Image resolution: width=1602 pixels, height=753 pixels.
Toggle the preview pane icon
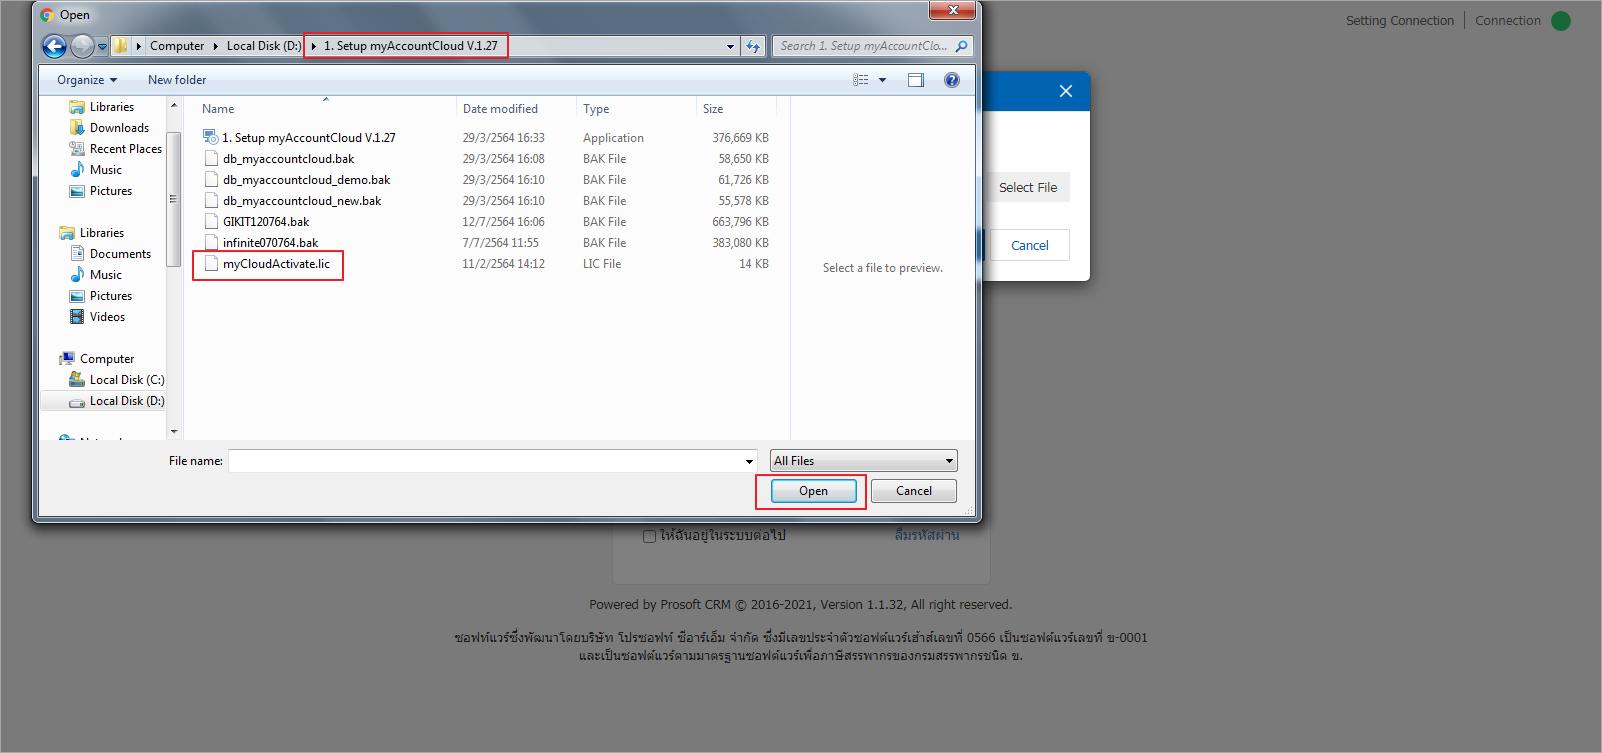coord(916,80)
